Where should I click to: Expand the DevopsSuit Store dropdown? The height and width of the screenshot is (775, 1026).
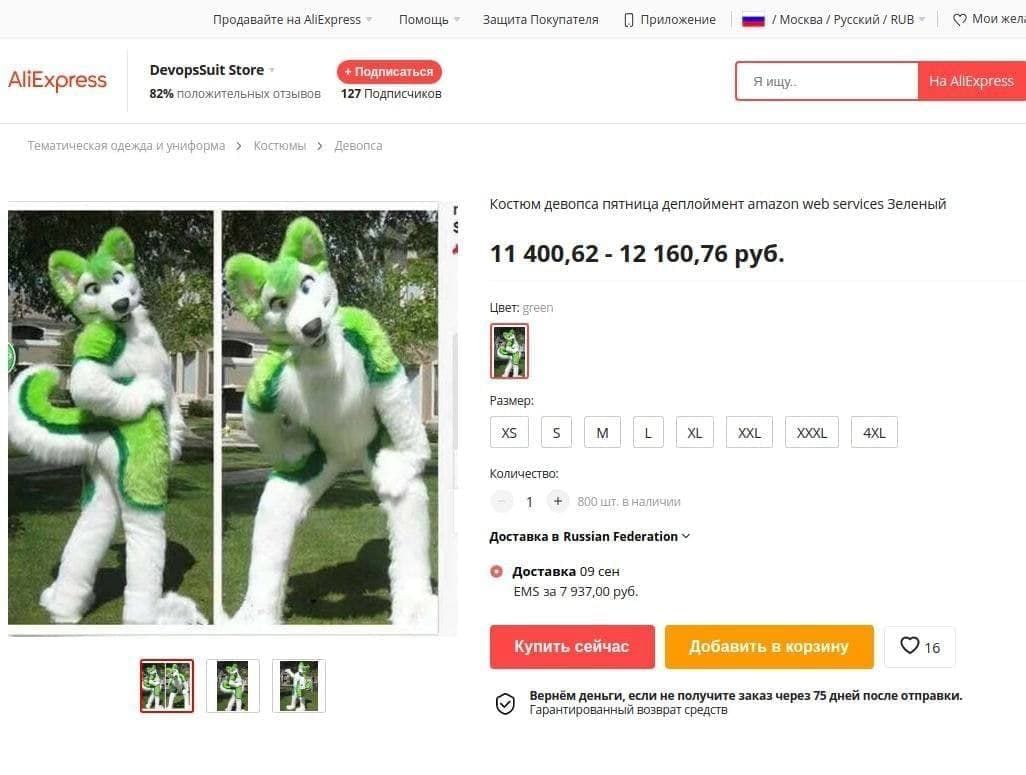[x=272, y=71]
